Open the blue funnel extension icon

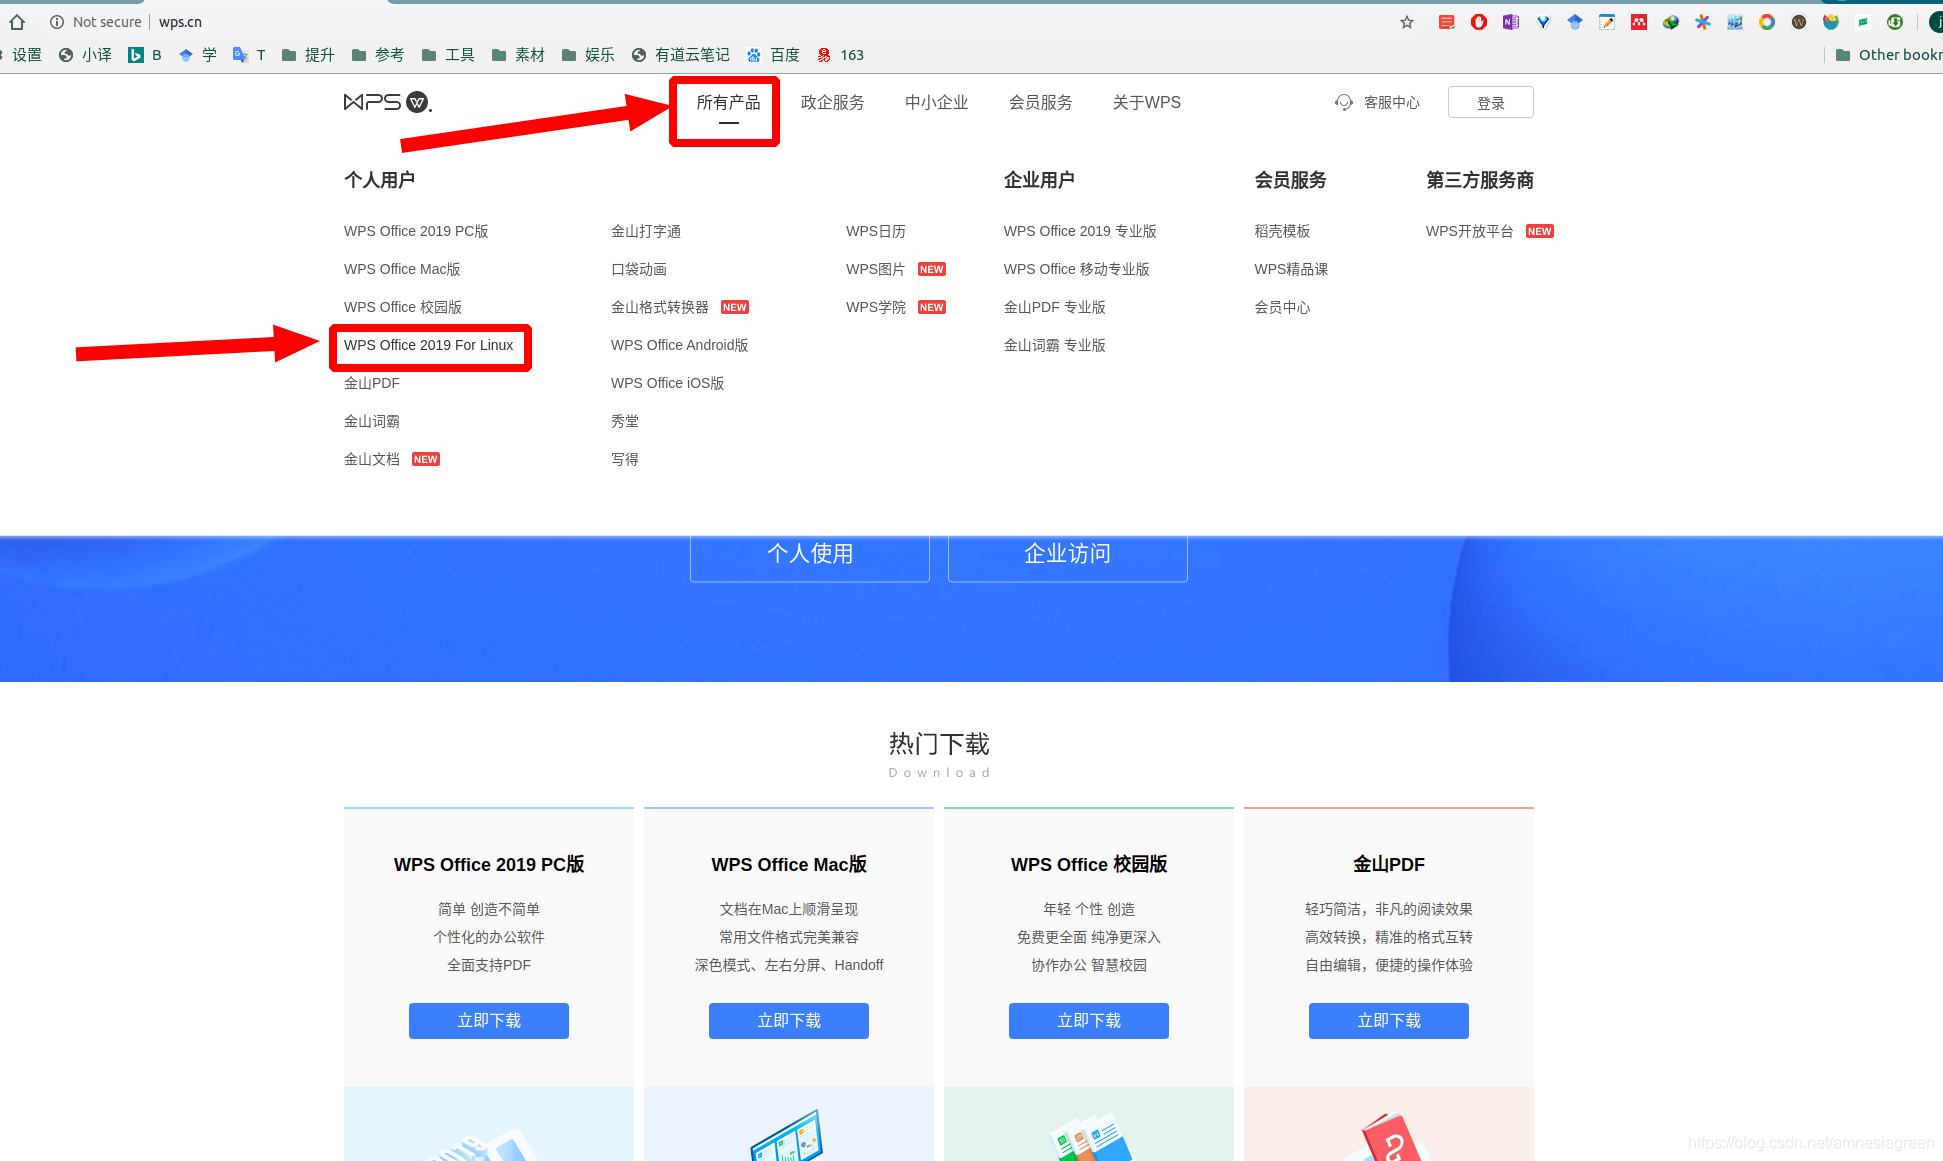pyautogui.click(x=1543, y=22)
